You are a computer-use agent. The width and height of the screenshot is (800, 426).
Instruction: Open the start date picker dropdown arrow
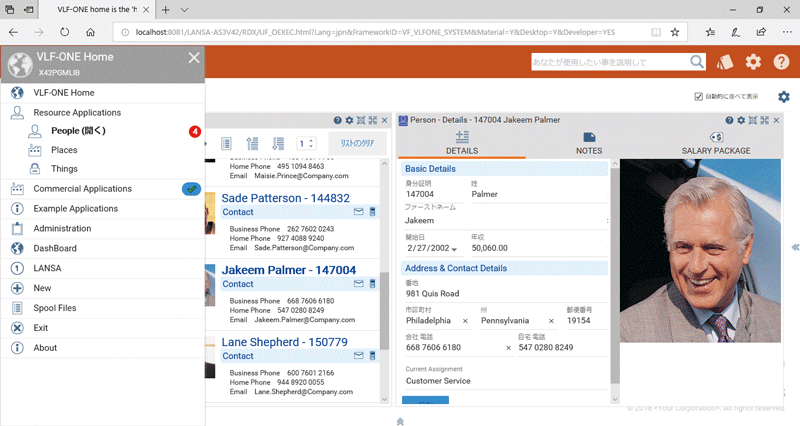(x=455, y=248)
